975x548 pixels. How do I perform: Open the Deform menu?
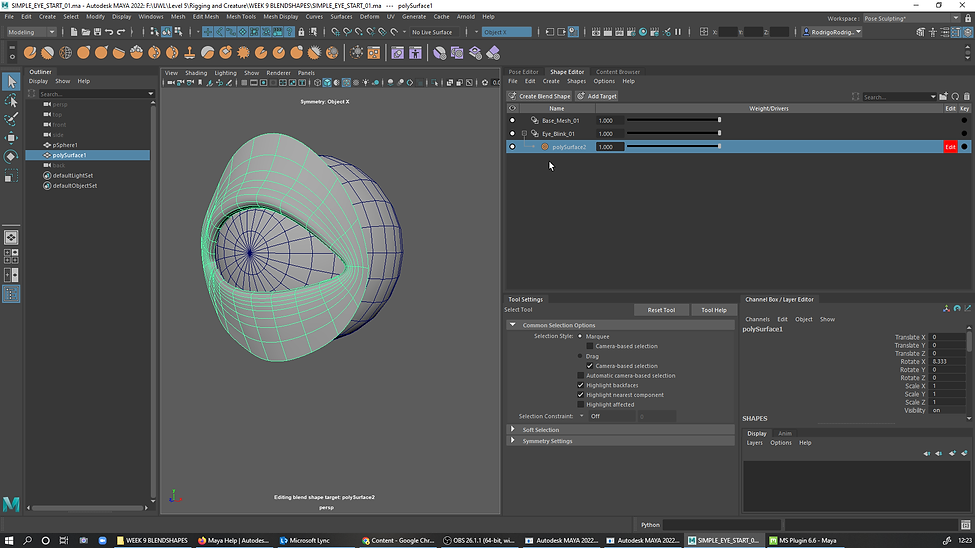(369, 17)
